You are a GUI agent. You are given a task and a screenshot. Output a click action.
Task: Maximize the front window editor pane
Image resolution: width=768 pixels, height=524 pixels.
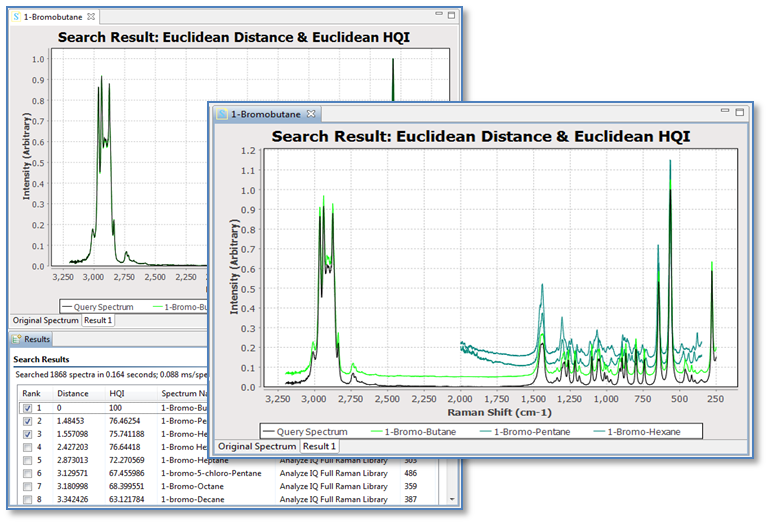tap(740, 112)
